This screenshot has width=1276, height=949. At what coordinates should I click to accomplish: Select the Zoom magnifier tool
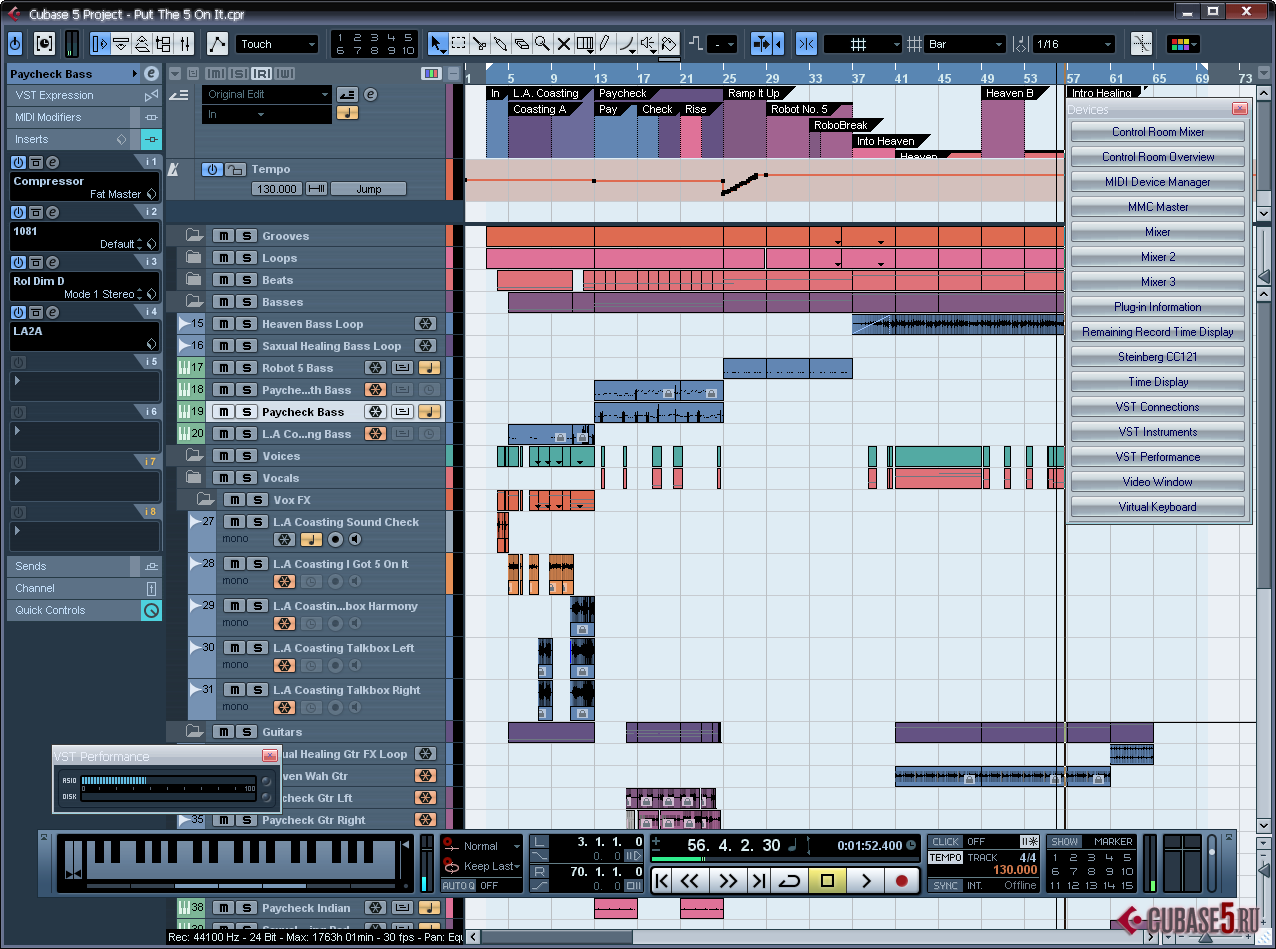coord(542,44)
